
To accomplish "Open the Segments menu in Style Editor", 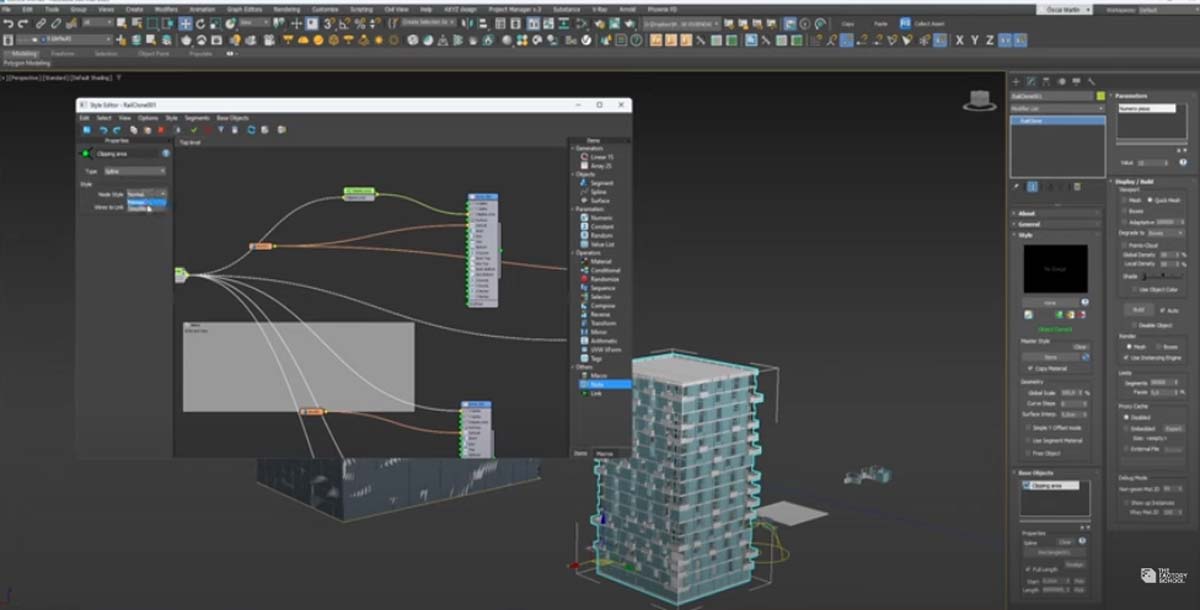I will point(197,118).
